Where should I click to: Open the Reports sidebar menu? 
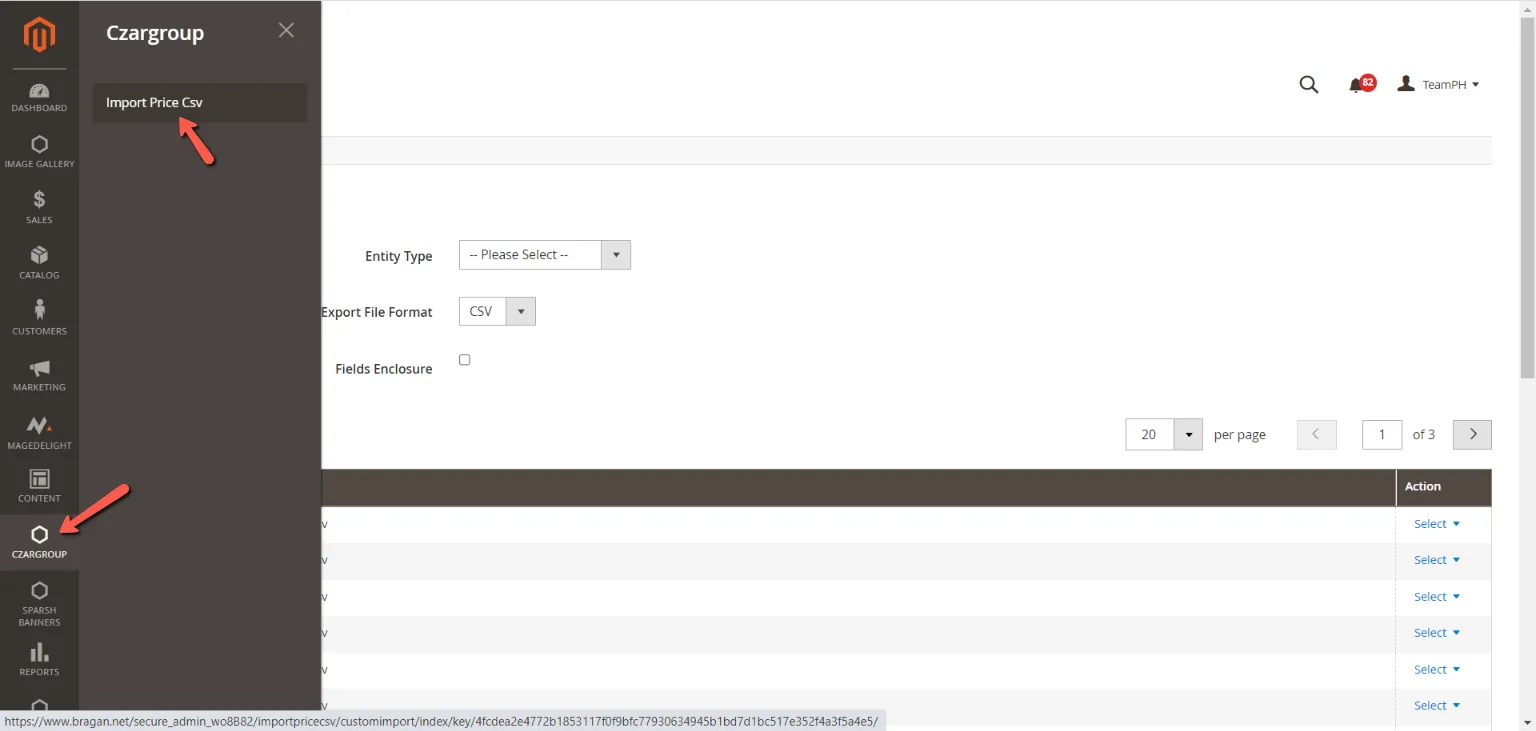point(39,660)
